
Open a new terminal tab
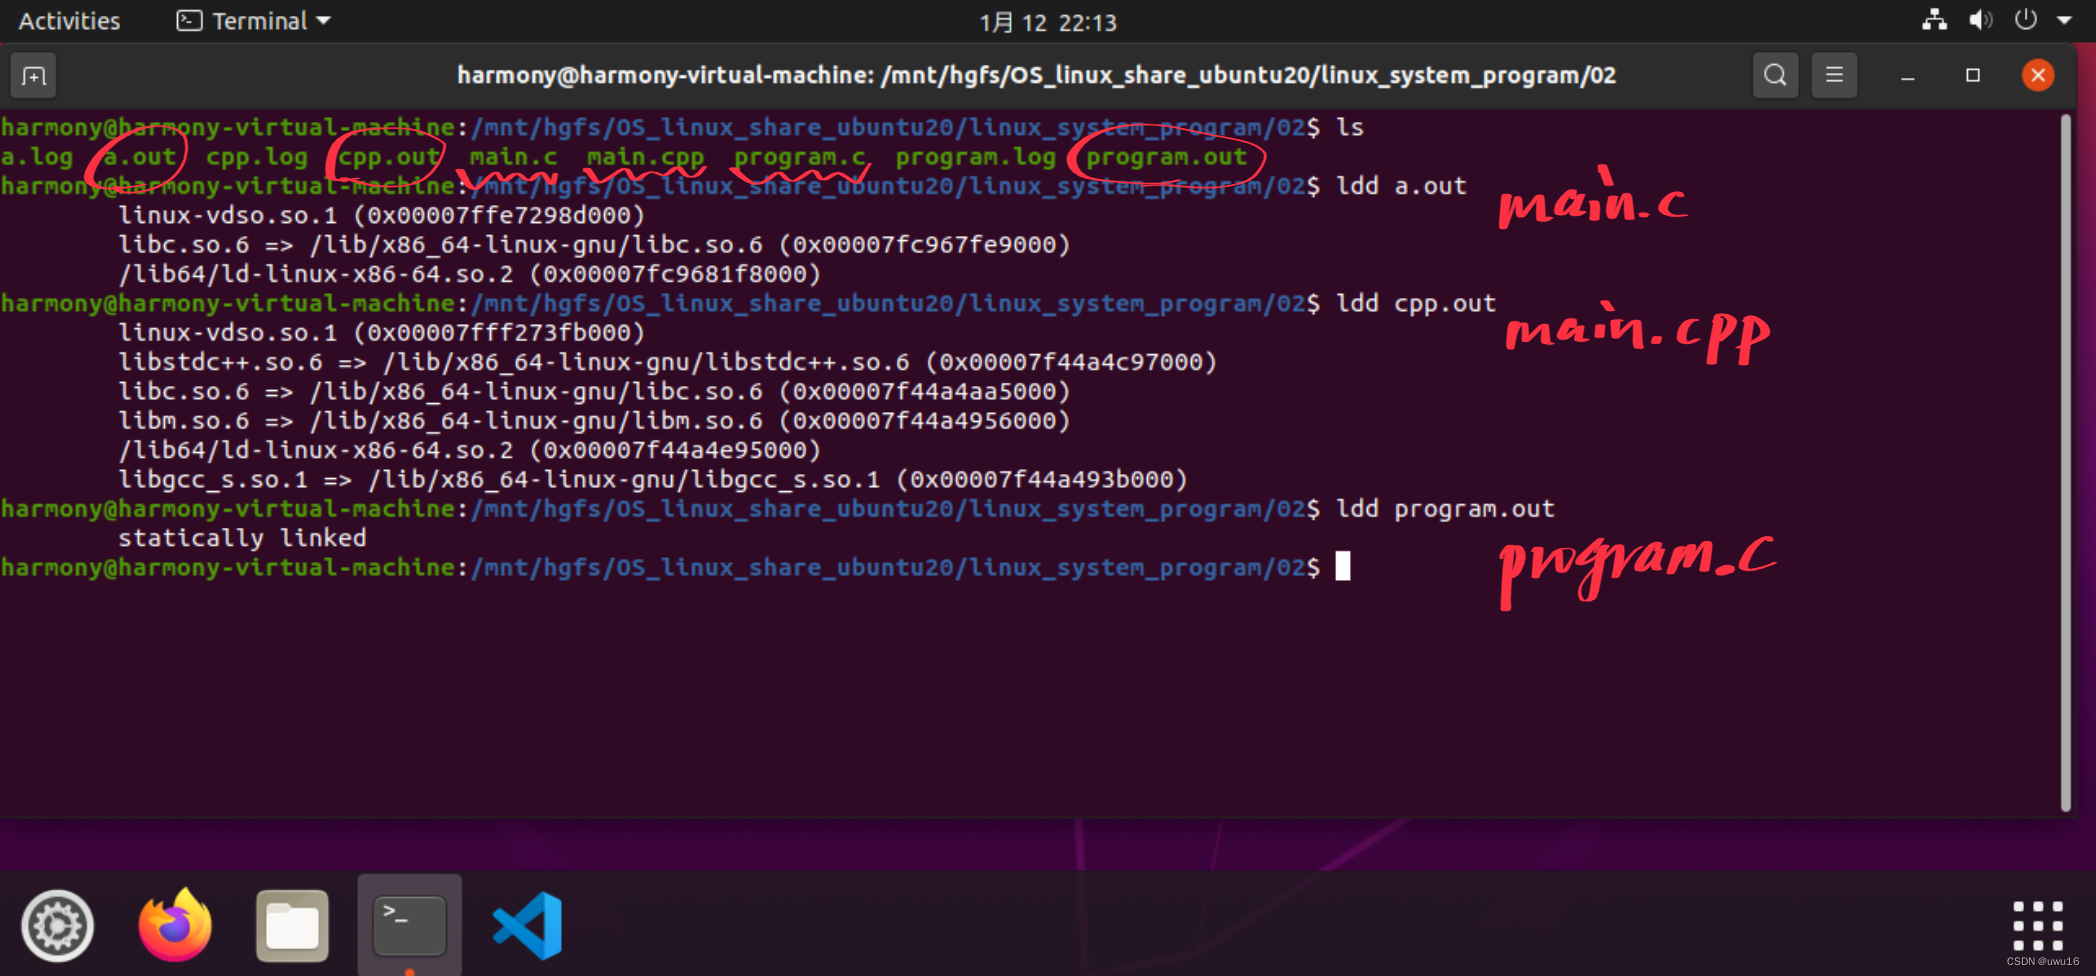pyautogui.click(x=33, y=76)
